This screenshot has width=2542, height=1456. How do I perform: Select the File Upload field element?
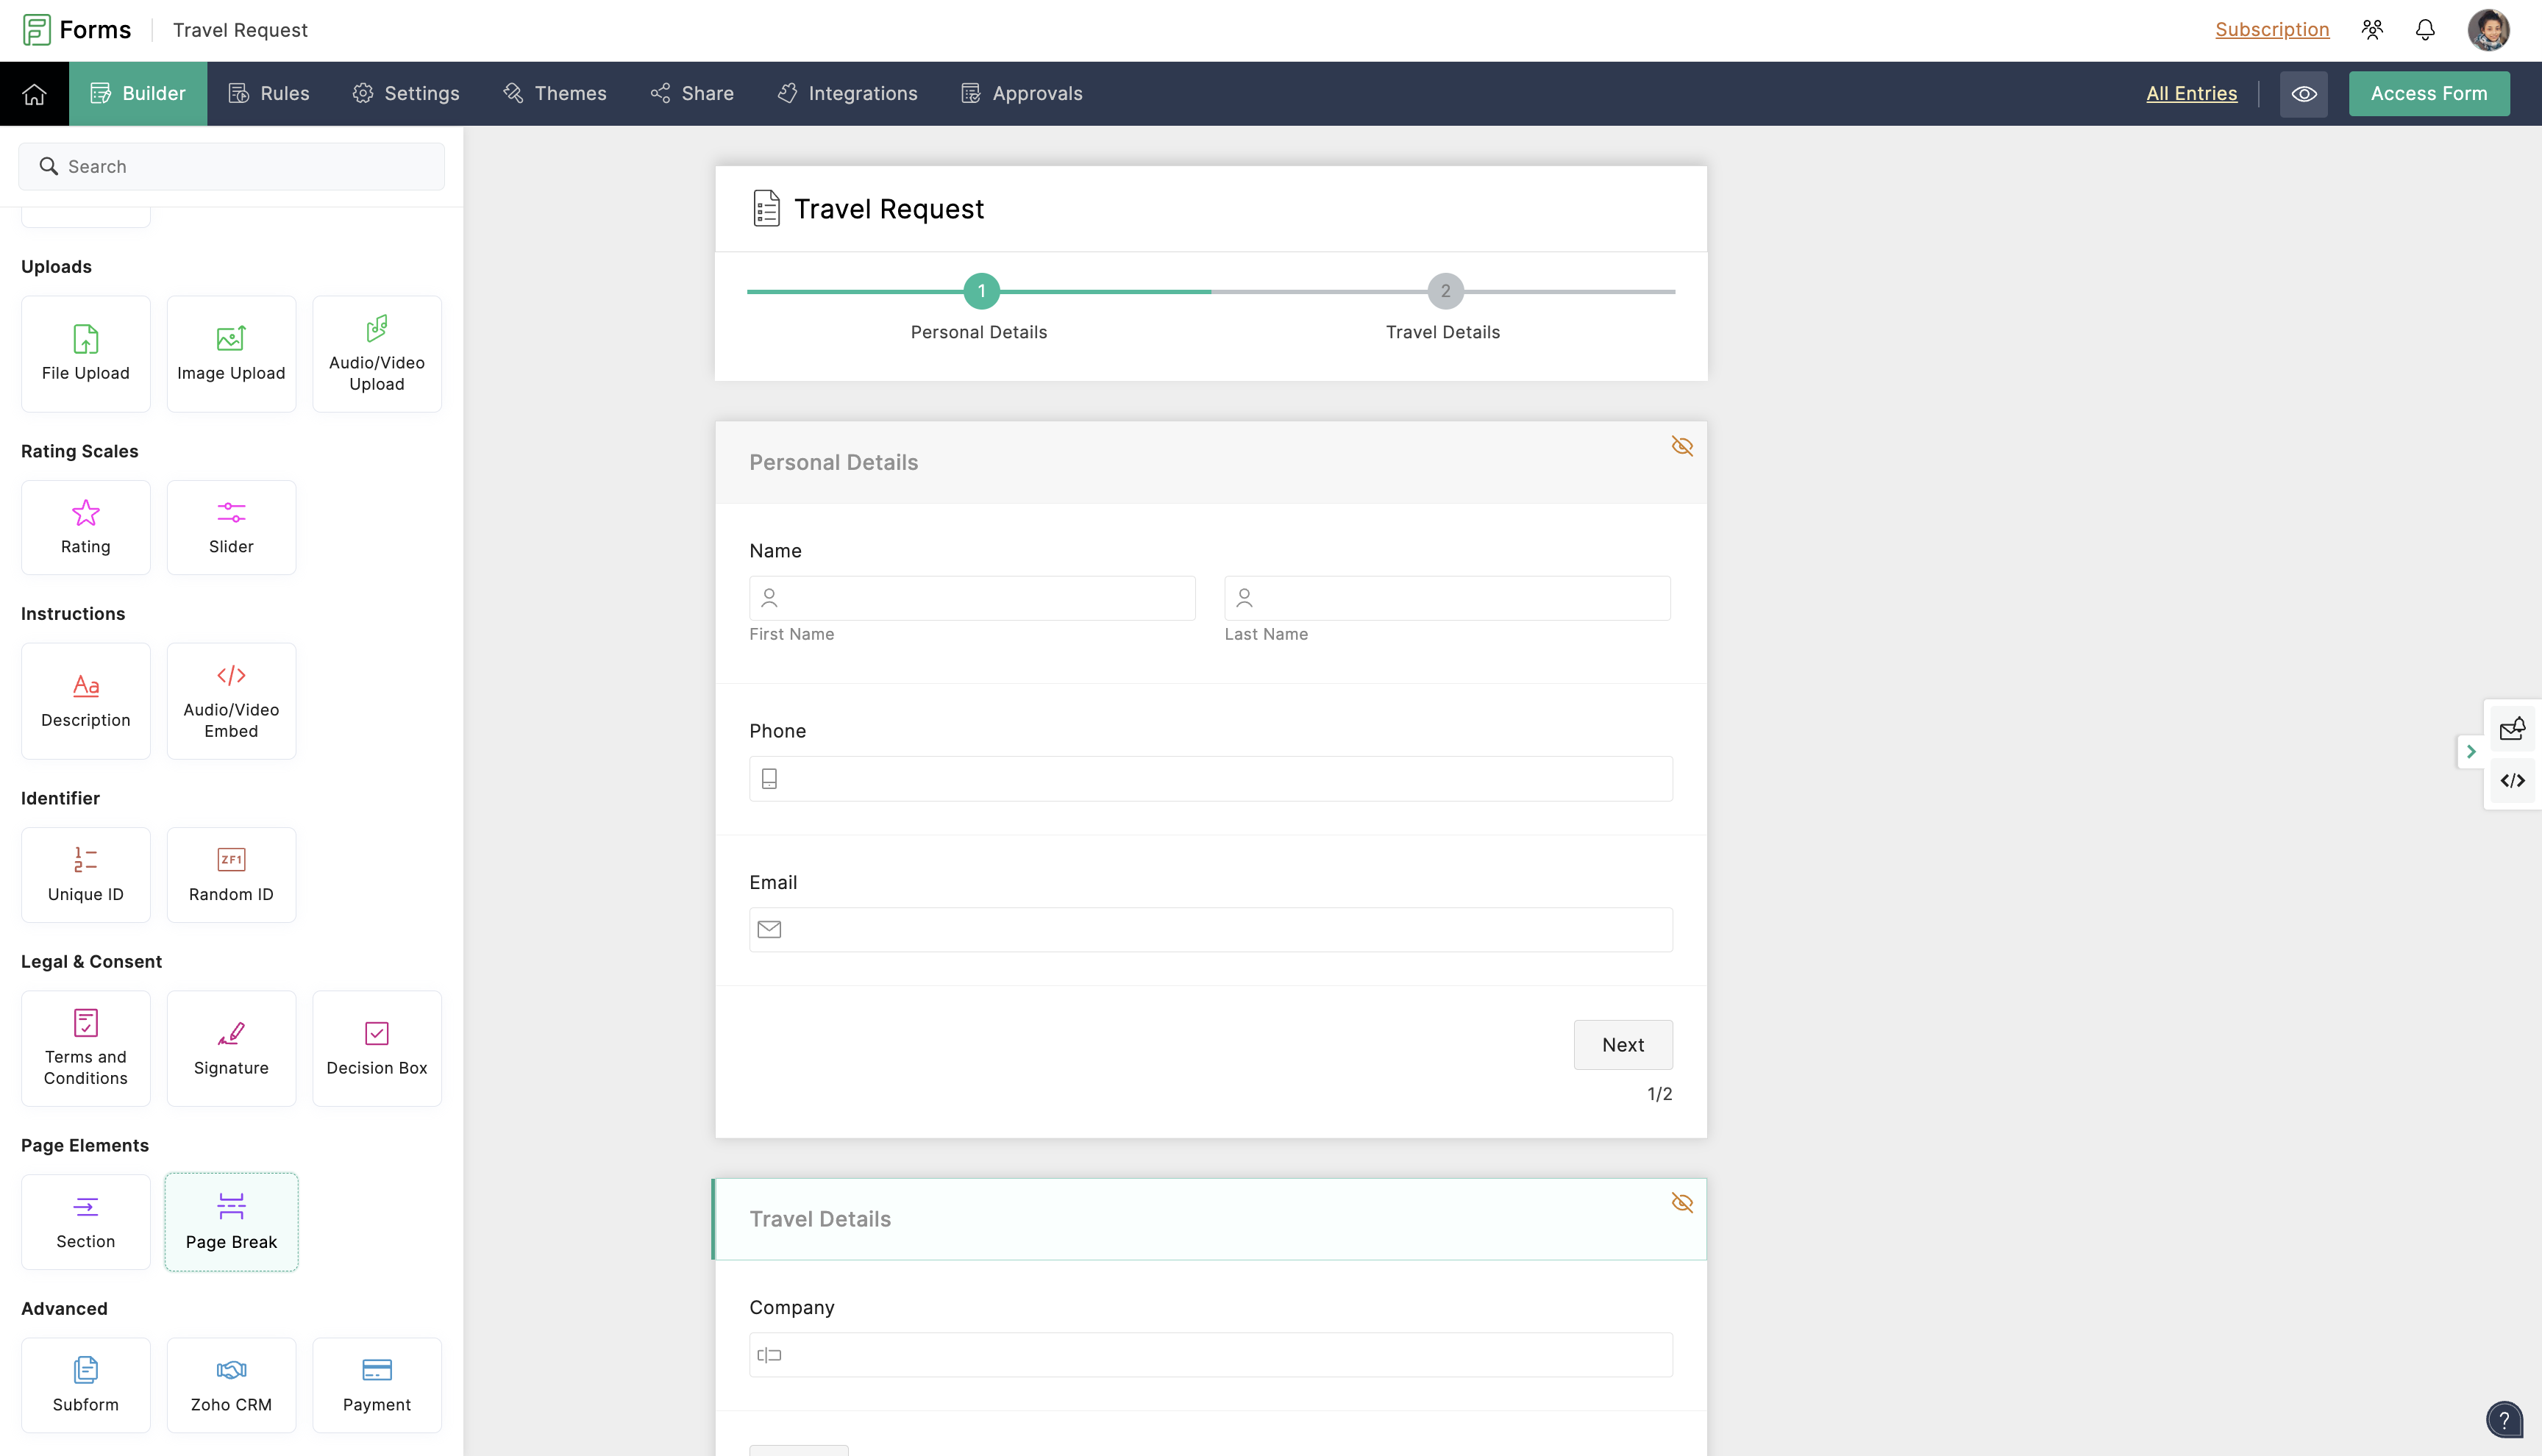(x=85, y=353)
